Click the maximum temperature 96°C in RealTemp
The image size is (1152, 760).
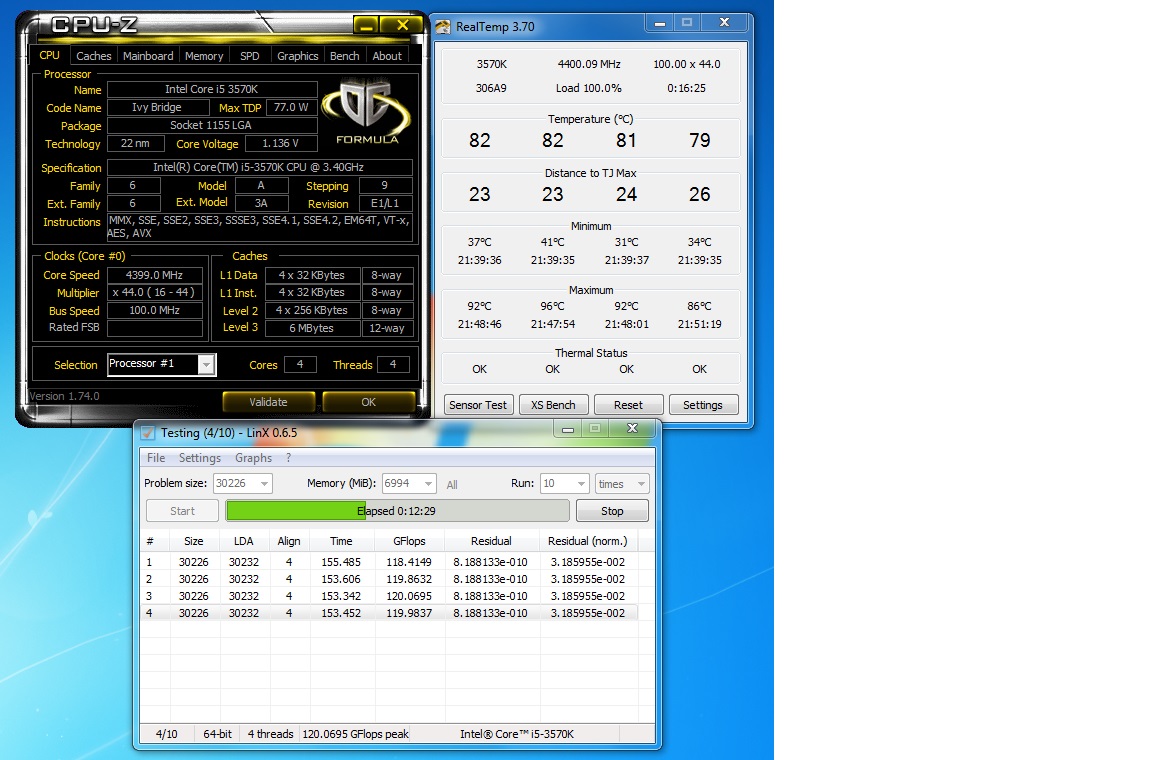coord(552,306)
